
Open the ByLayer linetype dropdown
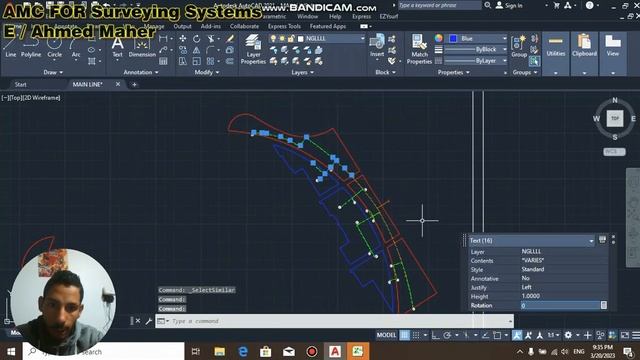click(x=504, y=60)
